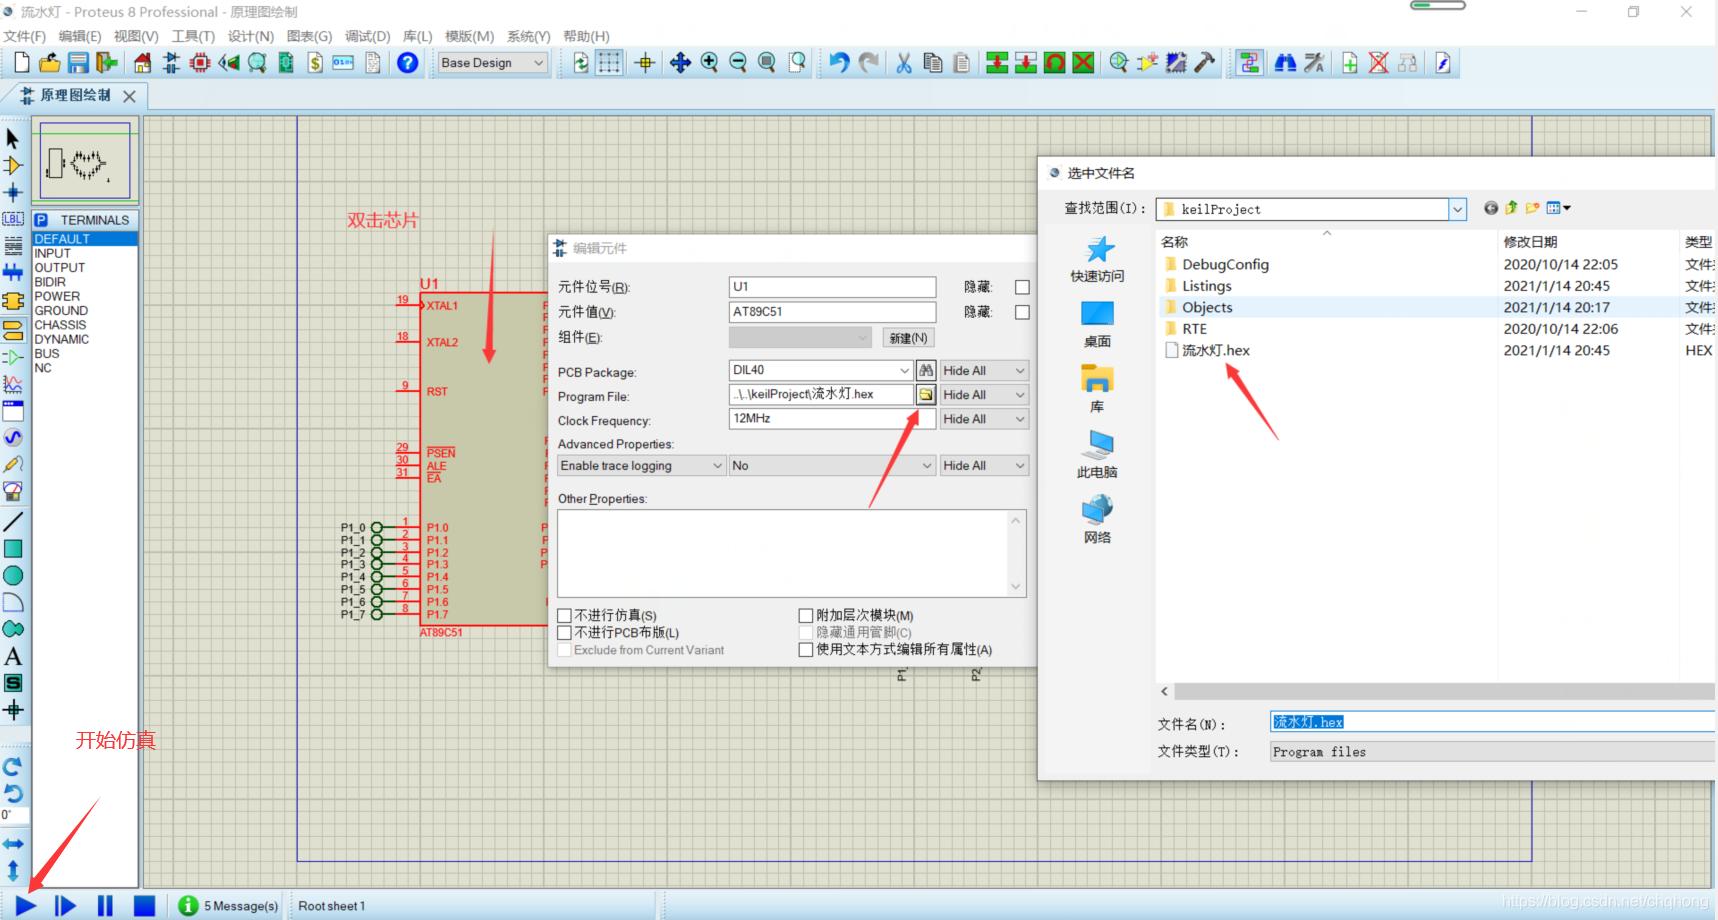This screenshot has height=920, width=1718.
Task: Enable 不进行PCB布版(L) checkbox
Action: click(565, 633)
